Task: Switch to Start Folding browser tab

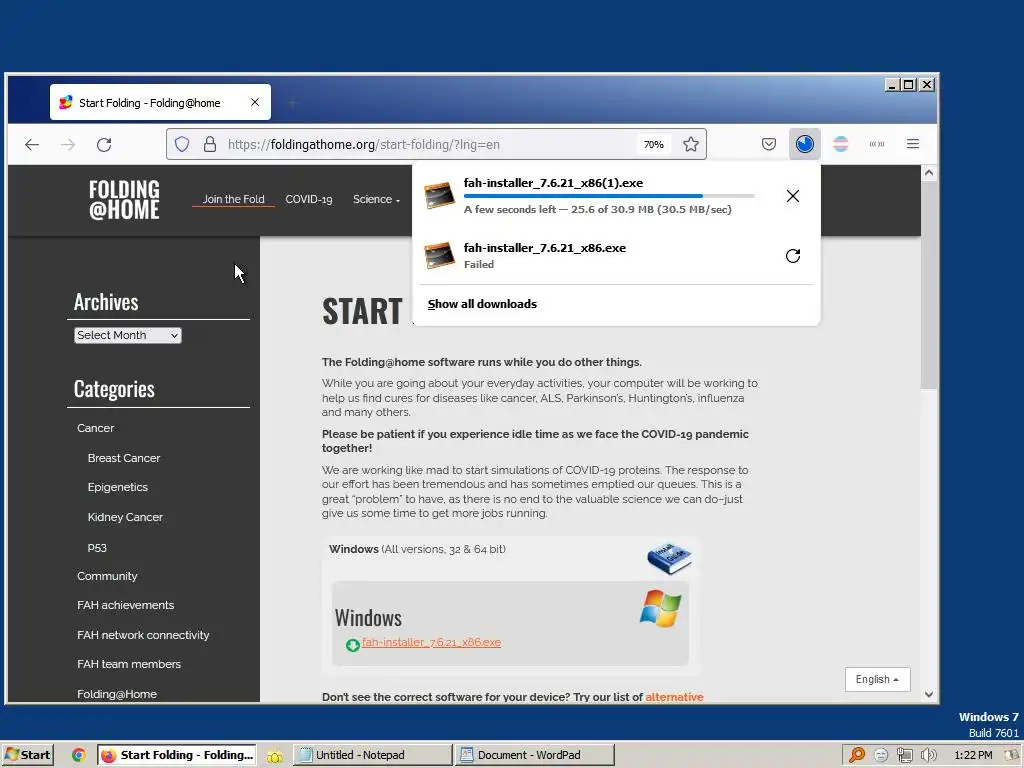Action: point(160,103)
